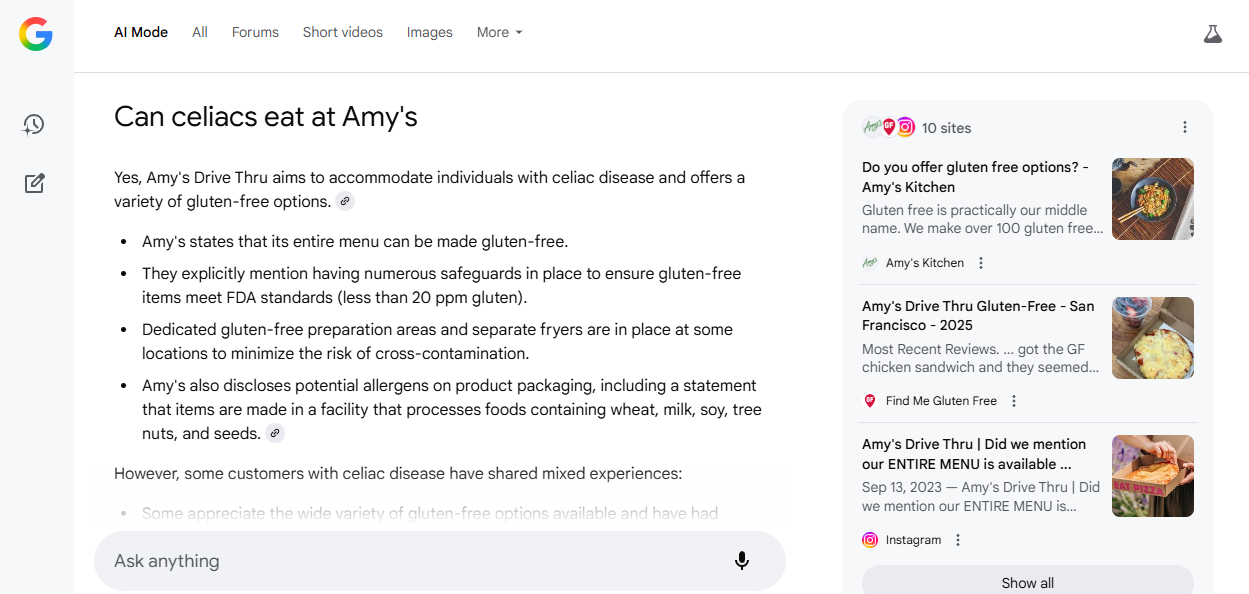Screen dimensions: 1249x594
Task: Open the three-dot menu next to Instagram
Action: point(958,540)
